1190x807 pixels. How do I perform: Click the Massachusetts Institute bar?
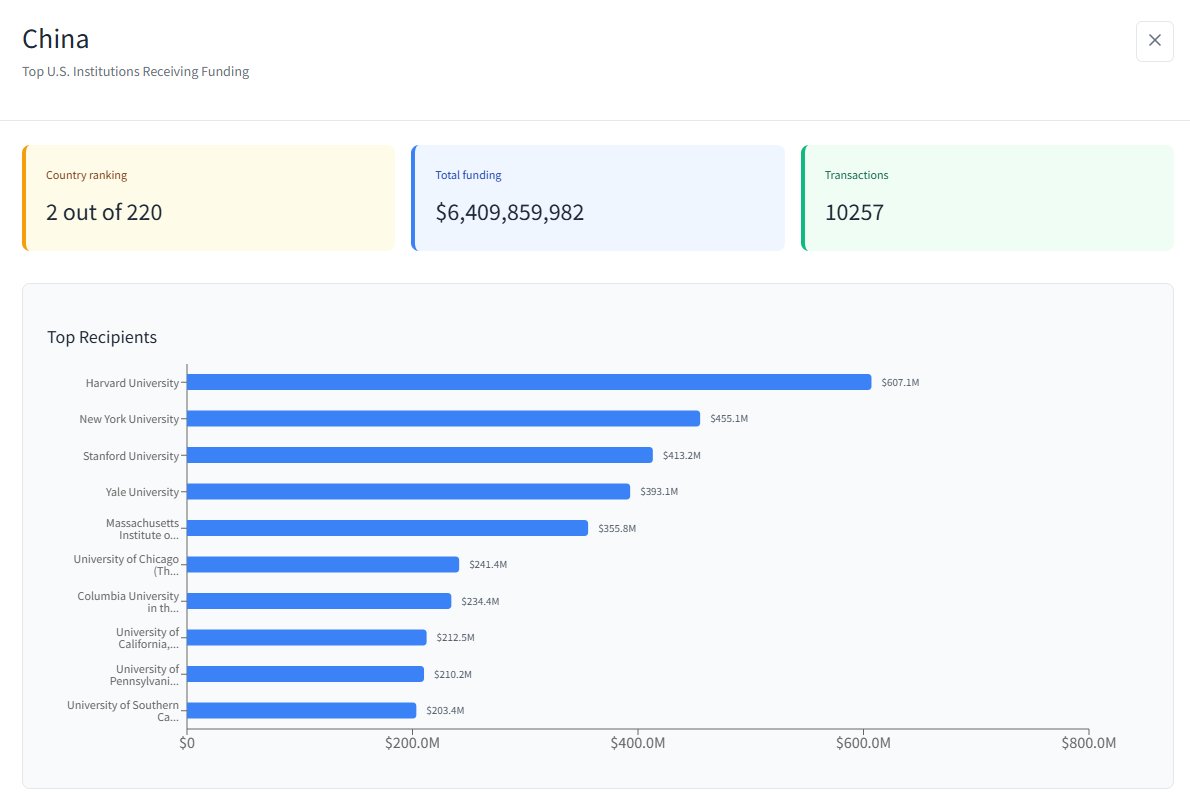pyautogui.click(x=387, y=528)
